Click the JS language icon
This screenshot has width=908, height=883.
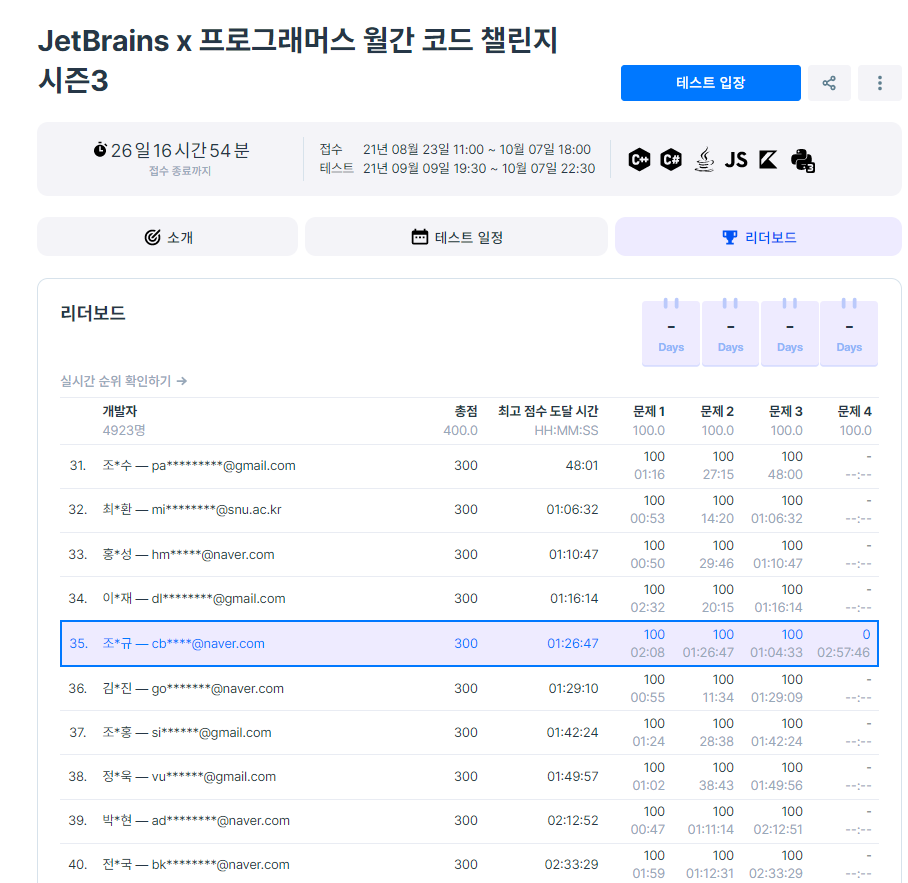736,160
